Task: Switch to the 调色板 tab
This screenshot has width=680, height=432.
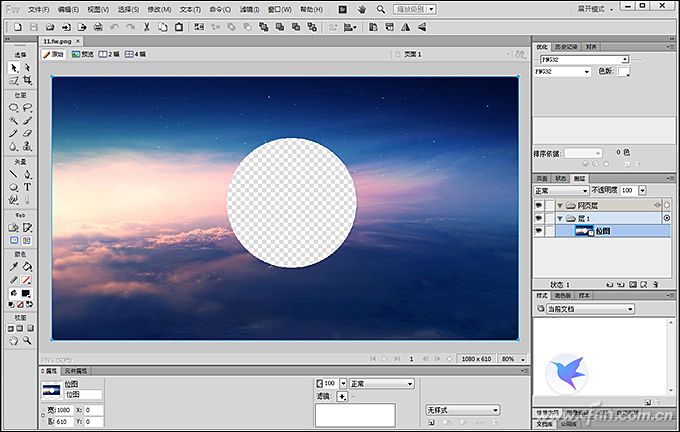Action: 562,295
